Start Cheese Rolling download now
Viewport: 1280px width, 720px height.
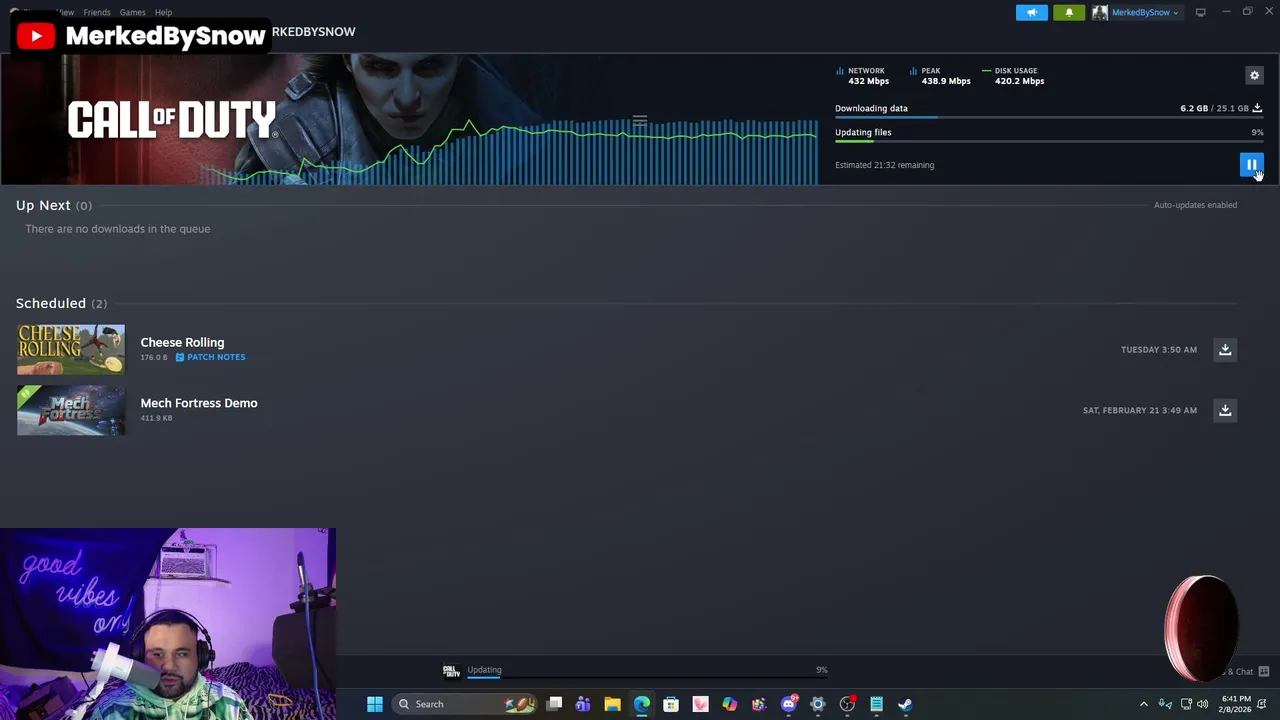tap(1225, 349)
